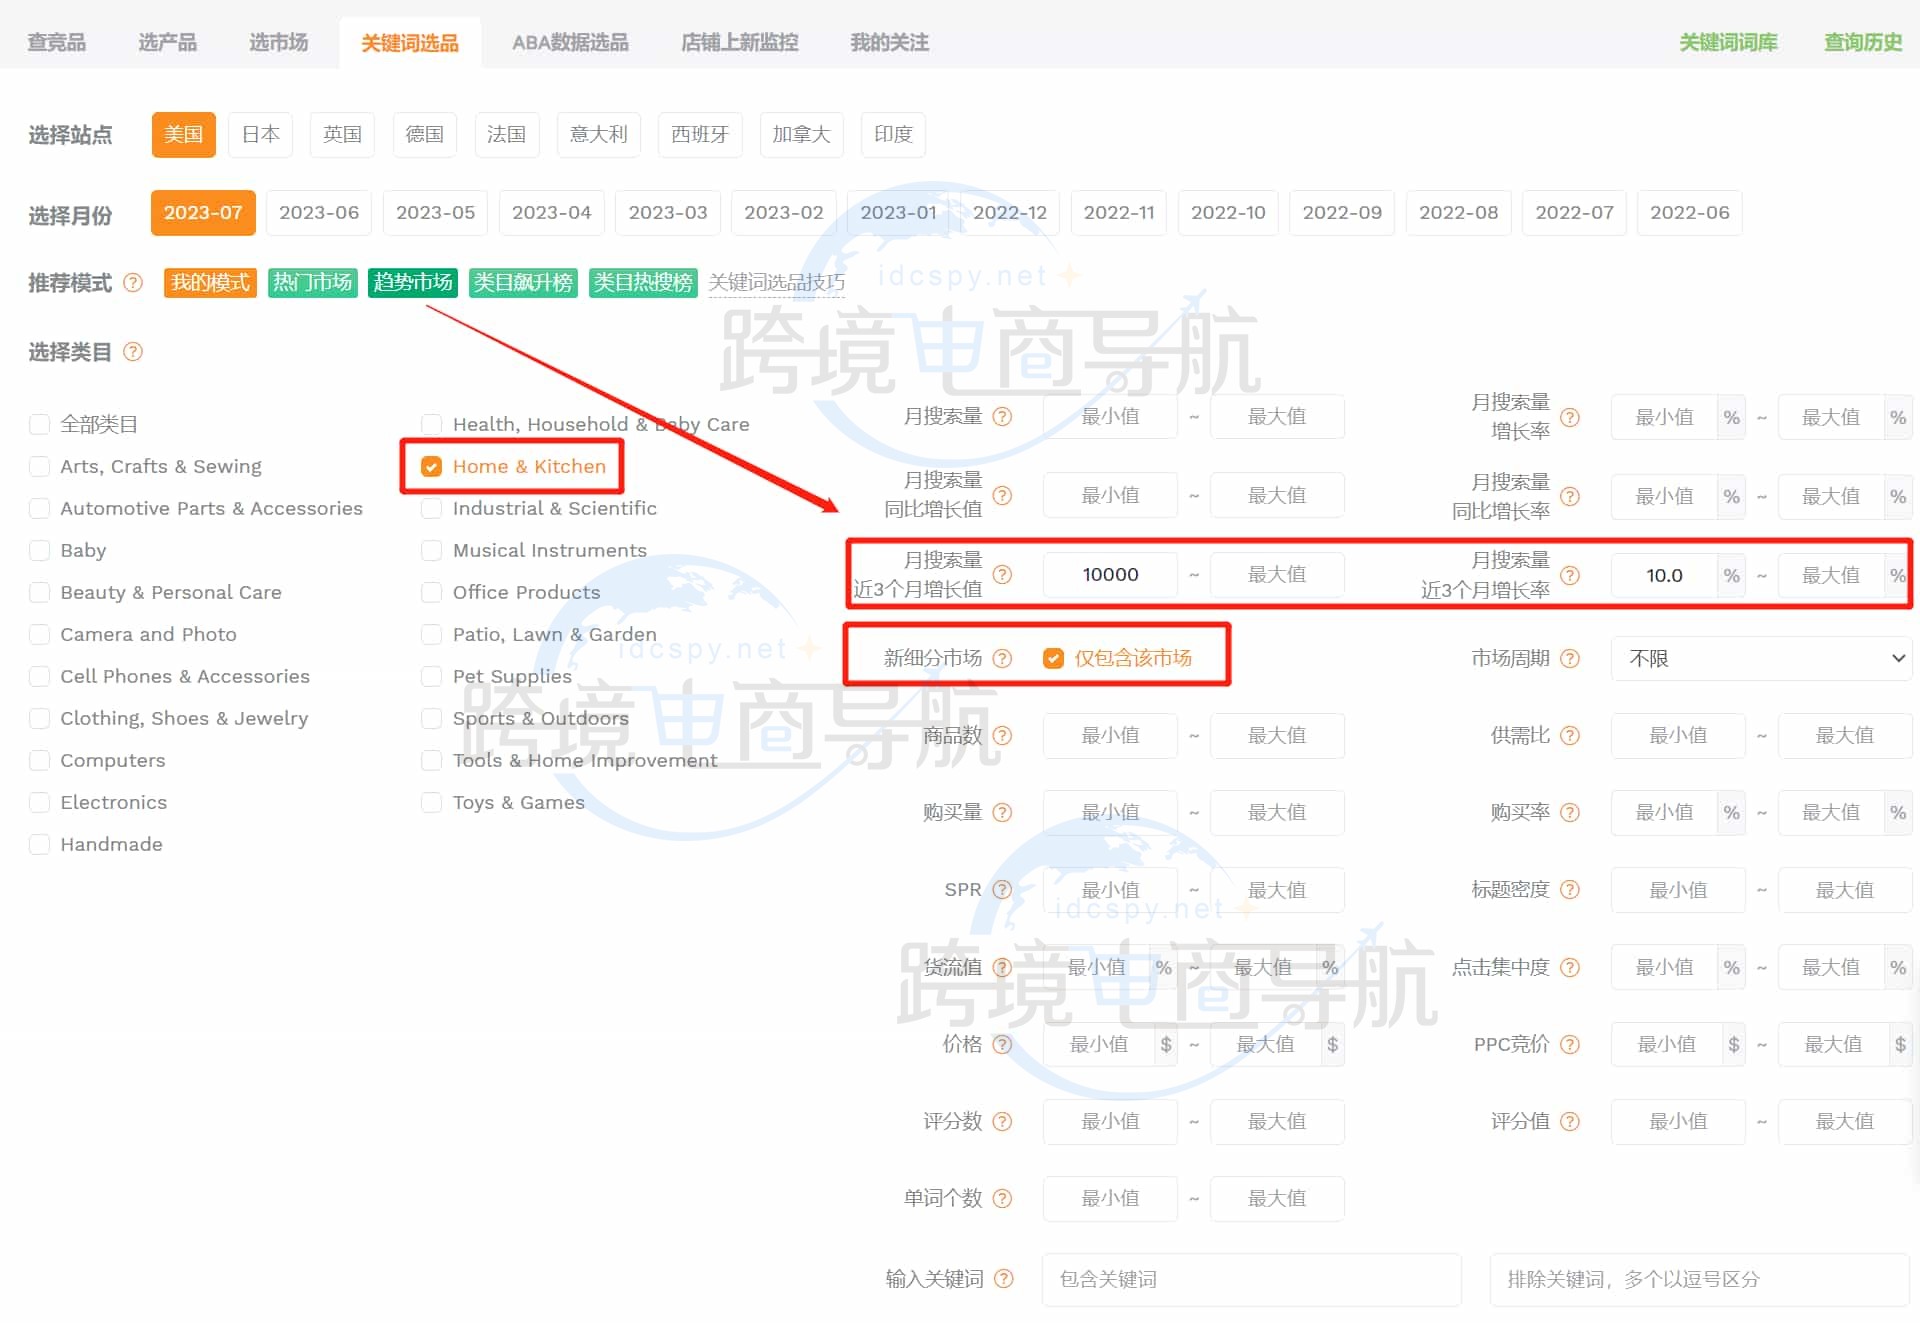The image size is (1920, 1323).
Task: Select the 2023-06 month button
Action: click(x=319, y=213)
